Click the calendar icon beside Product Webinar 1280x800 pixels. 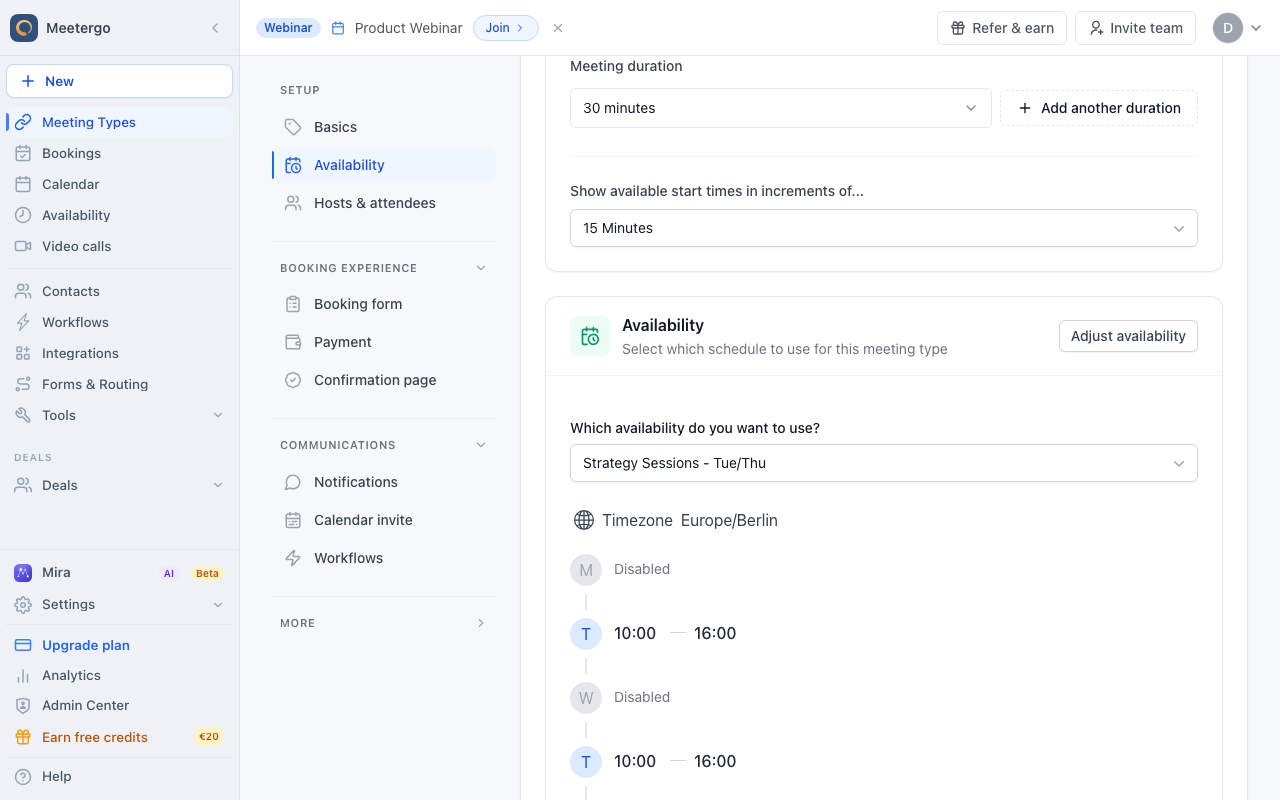pyautogui.click(x=338, y=28)
